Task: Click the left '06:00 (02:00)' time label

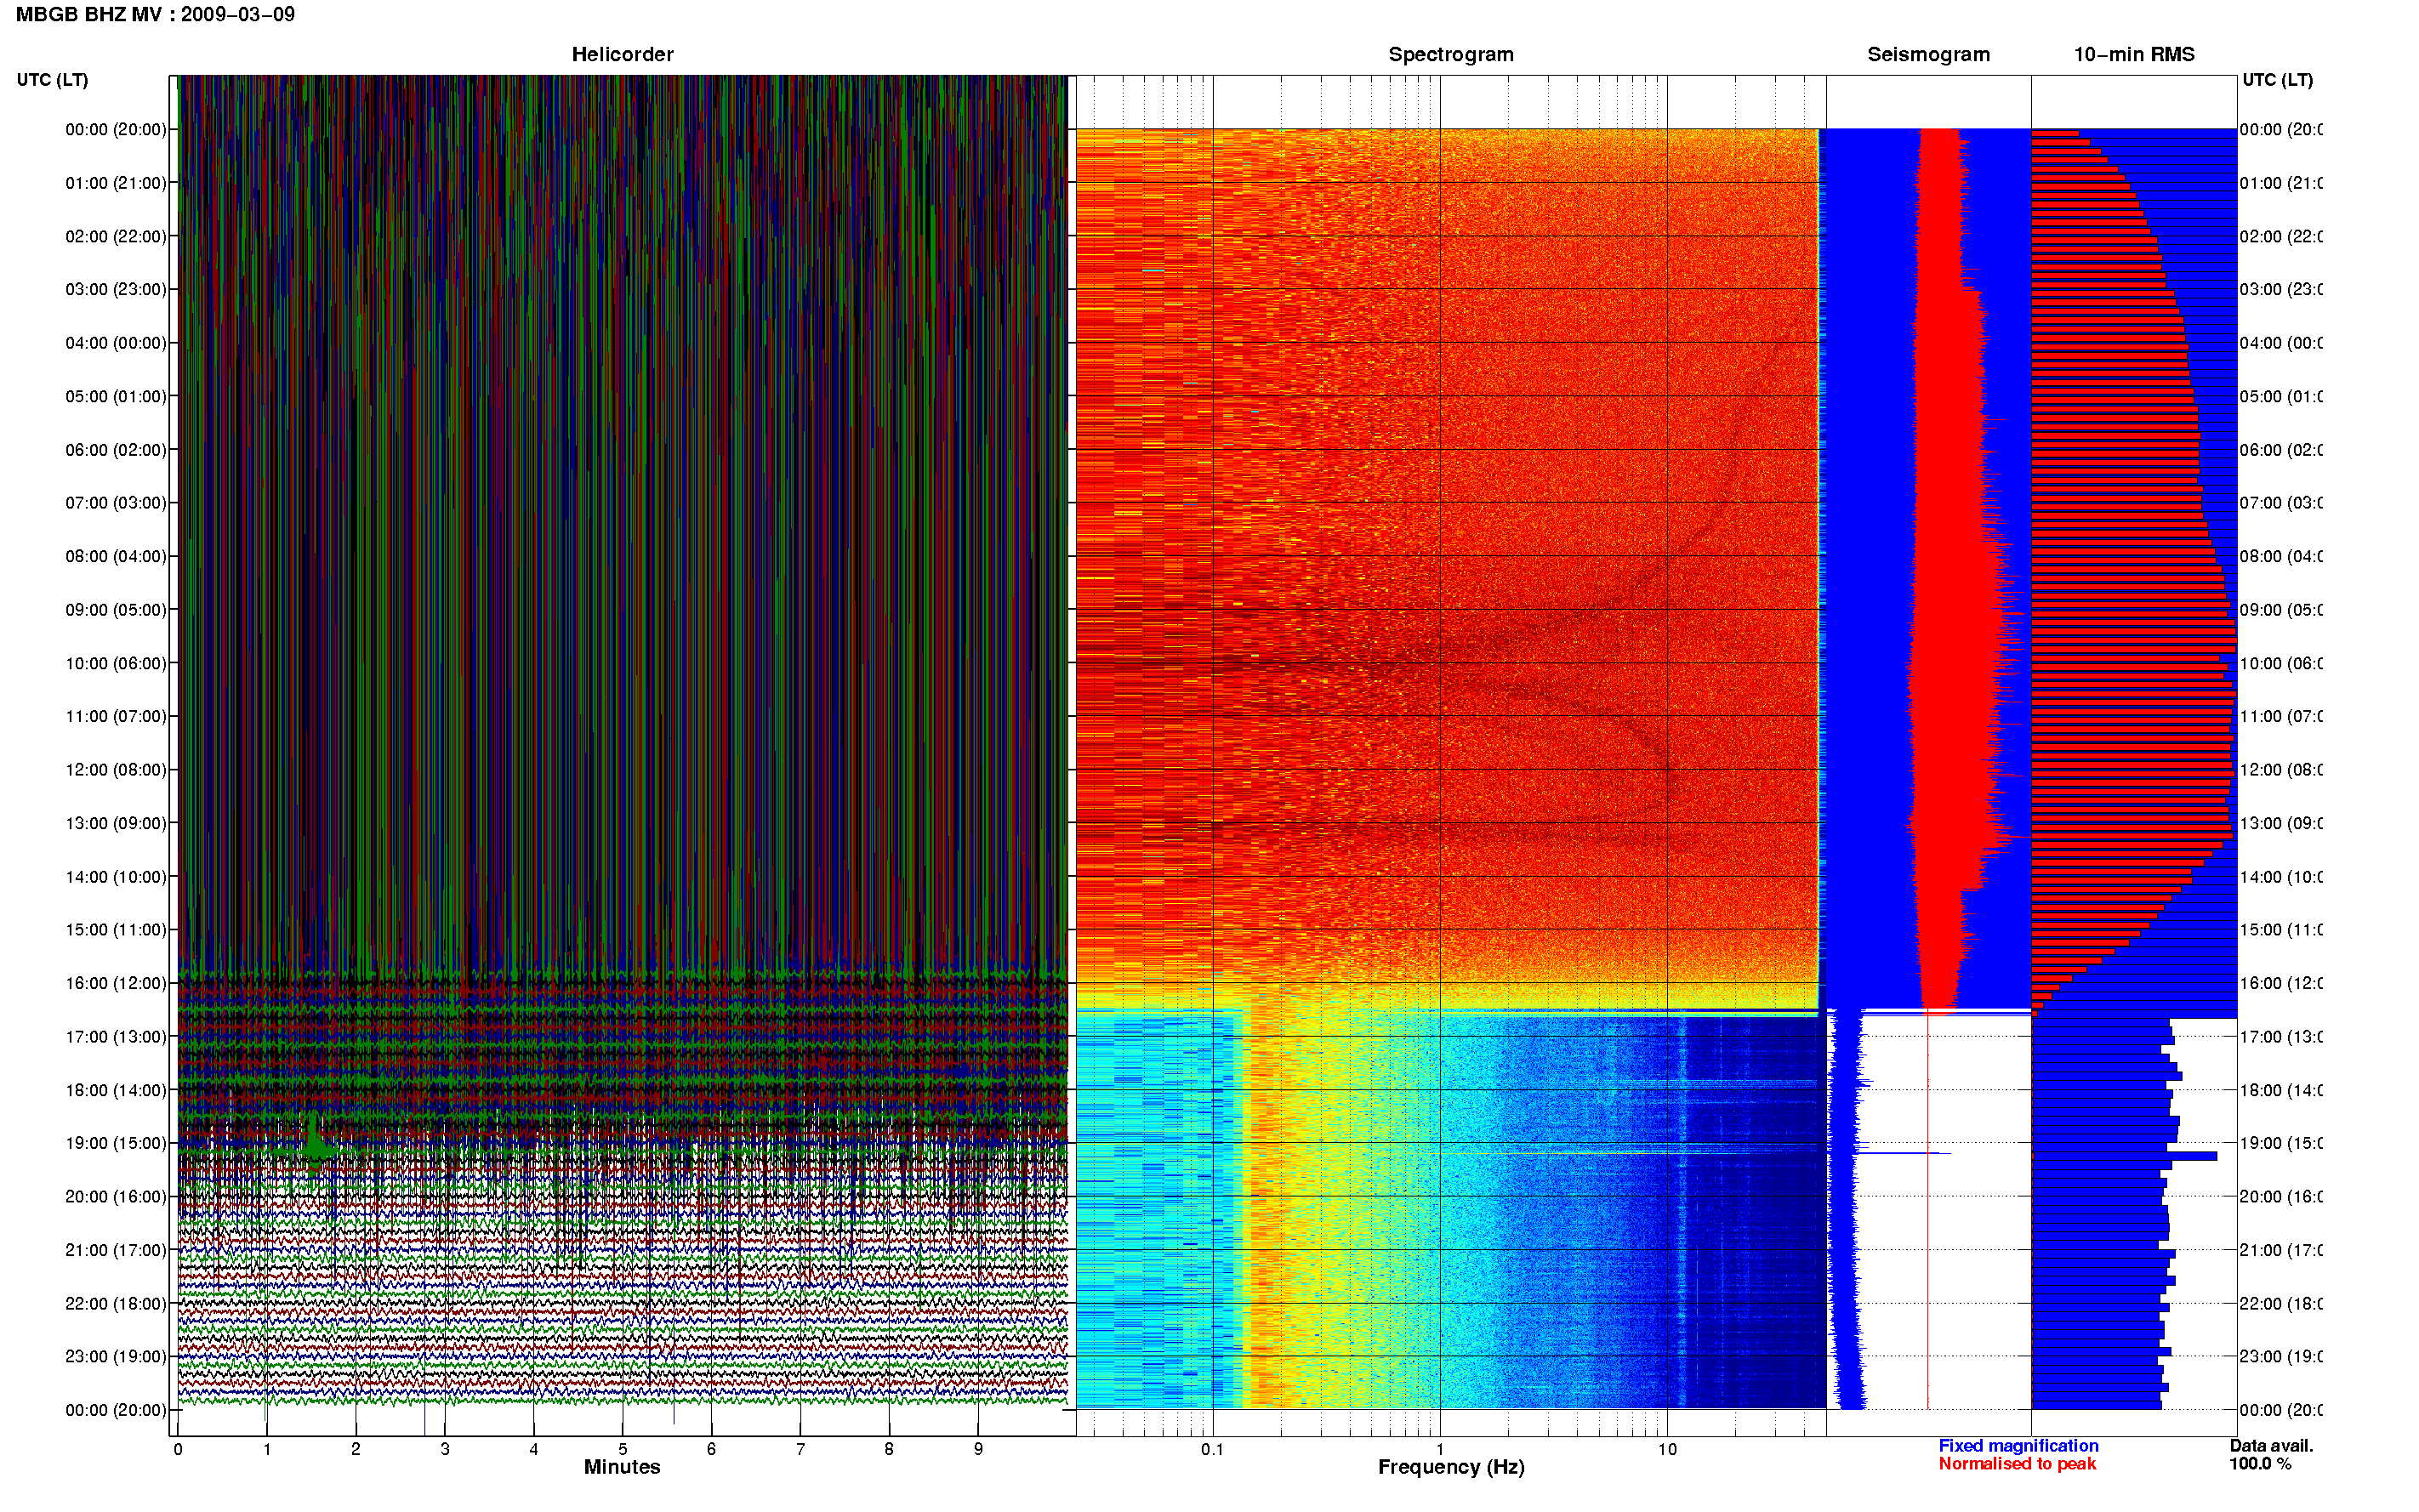Action: click(116, 450)
